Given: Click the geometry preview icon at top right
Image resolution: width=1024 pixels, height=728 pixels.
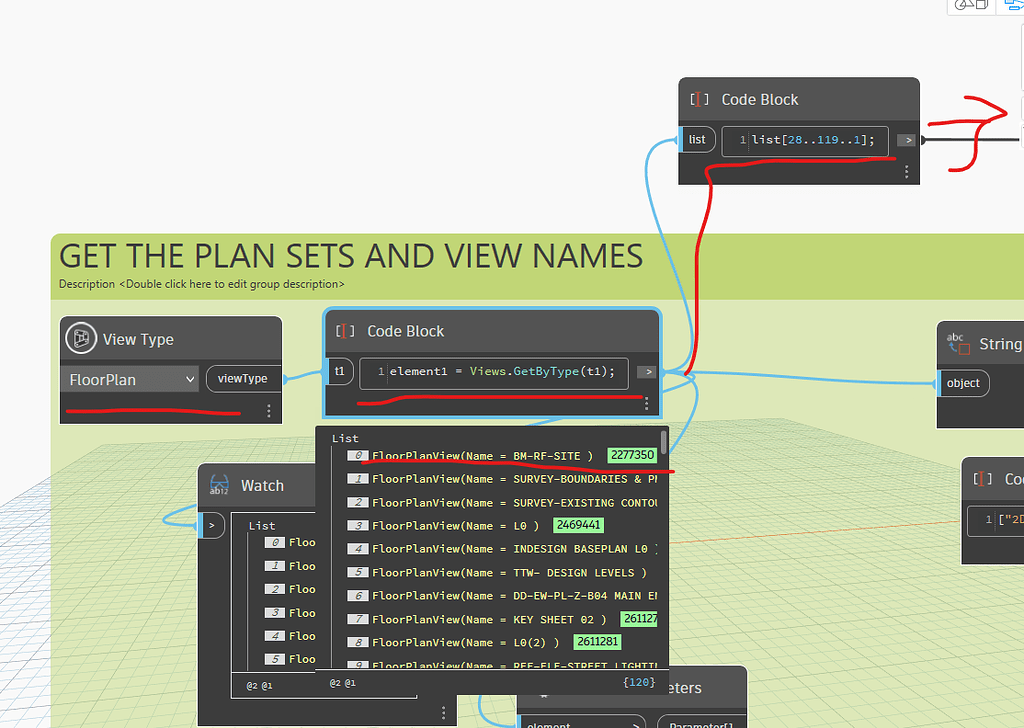Looking at the screenshot, I should pos(969,6).
